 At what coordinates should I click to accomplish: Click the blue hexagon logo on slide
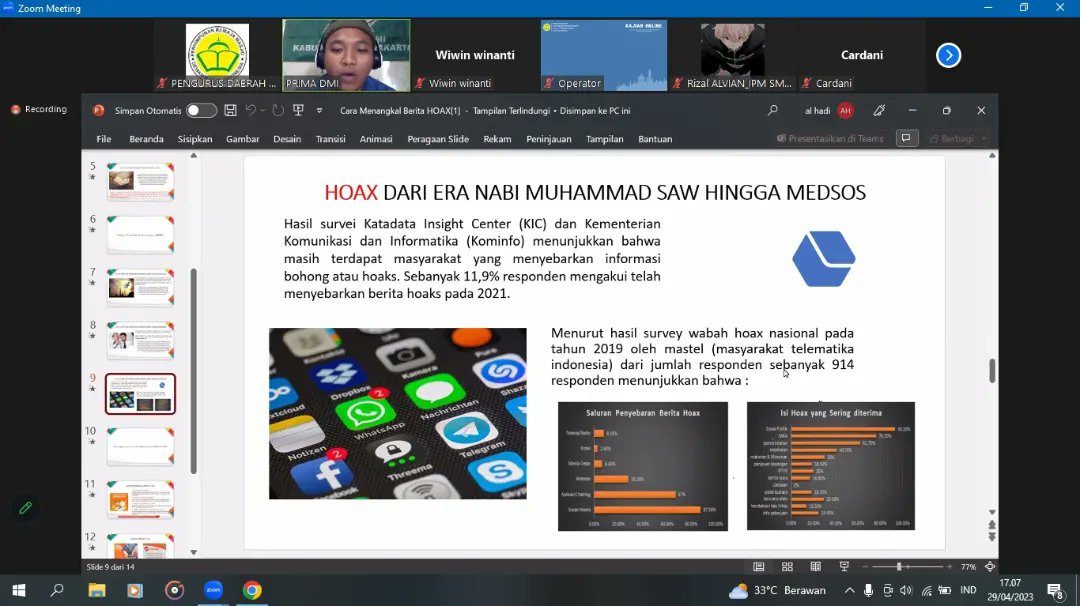824,259
